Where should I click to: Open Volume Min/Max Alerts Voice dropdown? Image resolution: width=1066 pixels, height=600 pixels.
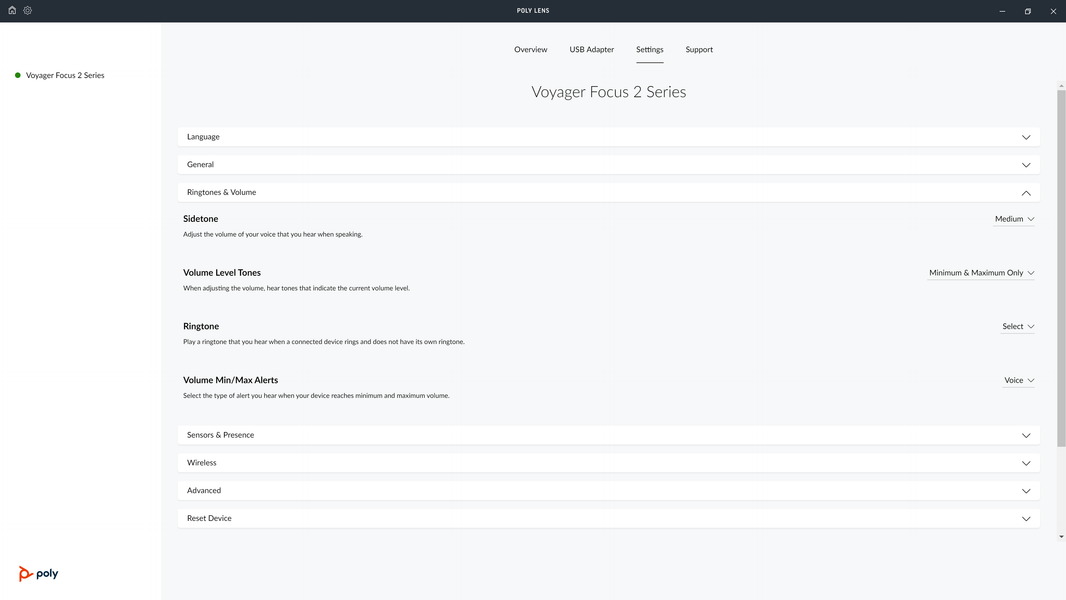pos(1019,381)
